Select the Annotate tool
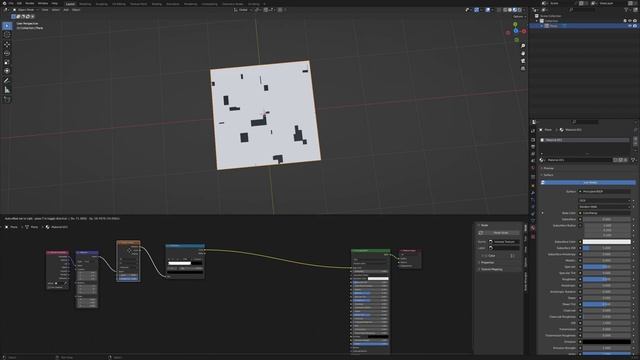This screenshot has width=640, height=360. pyautogui.click(x=7, y=81)
